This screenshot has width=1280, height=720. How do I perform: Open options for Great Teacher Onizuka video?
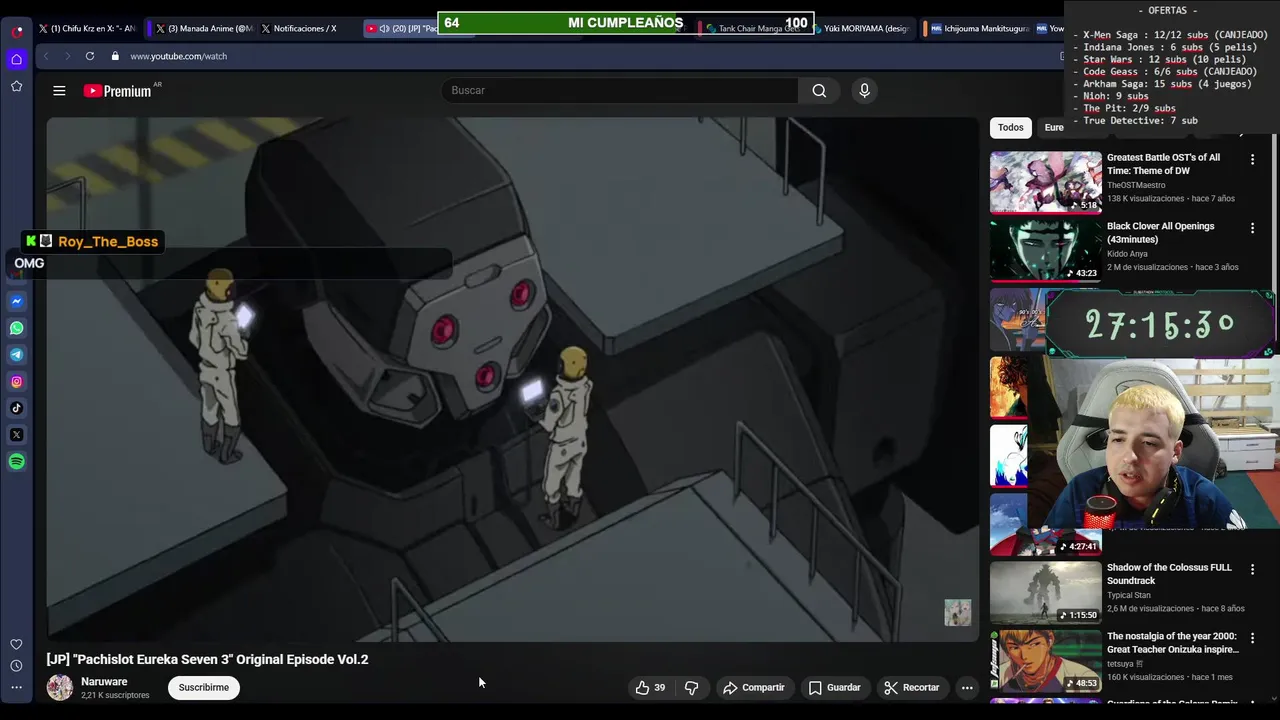click(1252, 637)
